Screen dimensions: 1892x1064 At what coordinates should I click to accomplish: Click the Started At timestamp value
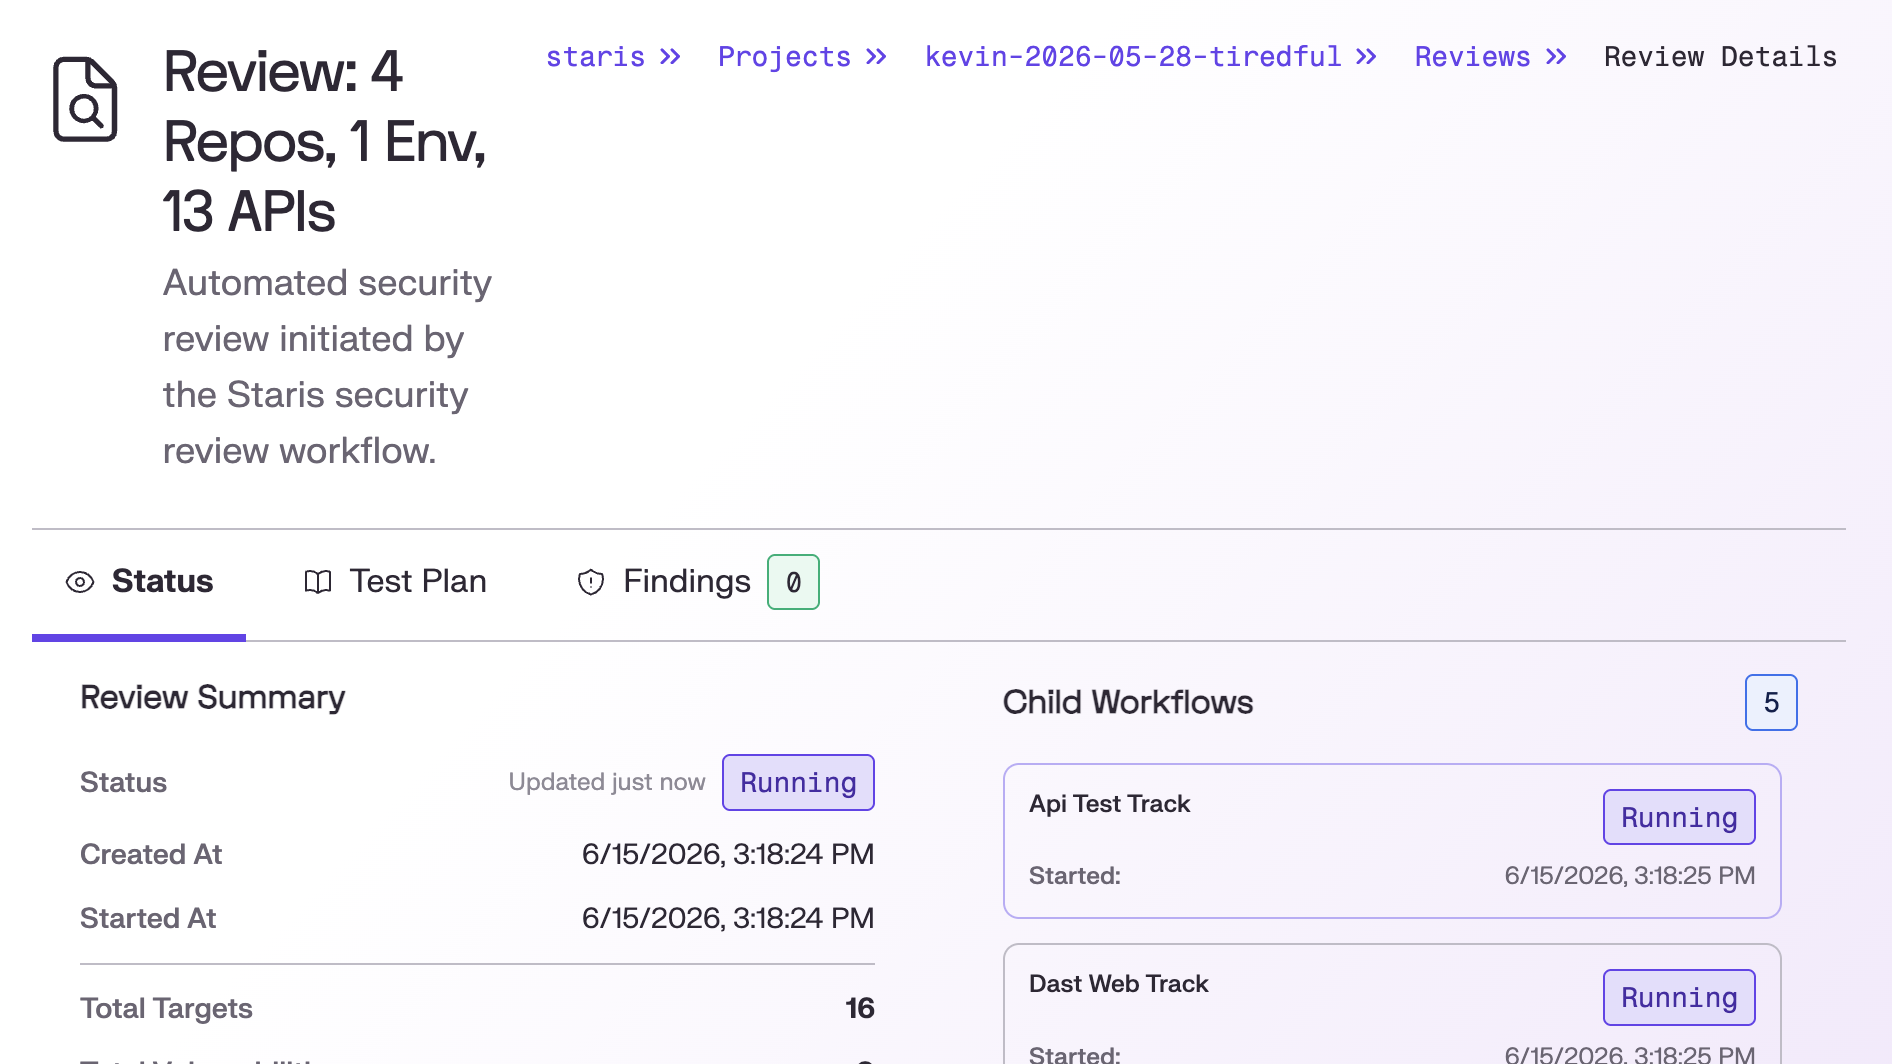pos(728,918)
